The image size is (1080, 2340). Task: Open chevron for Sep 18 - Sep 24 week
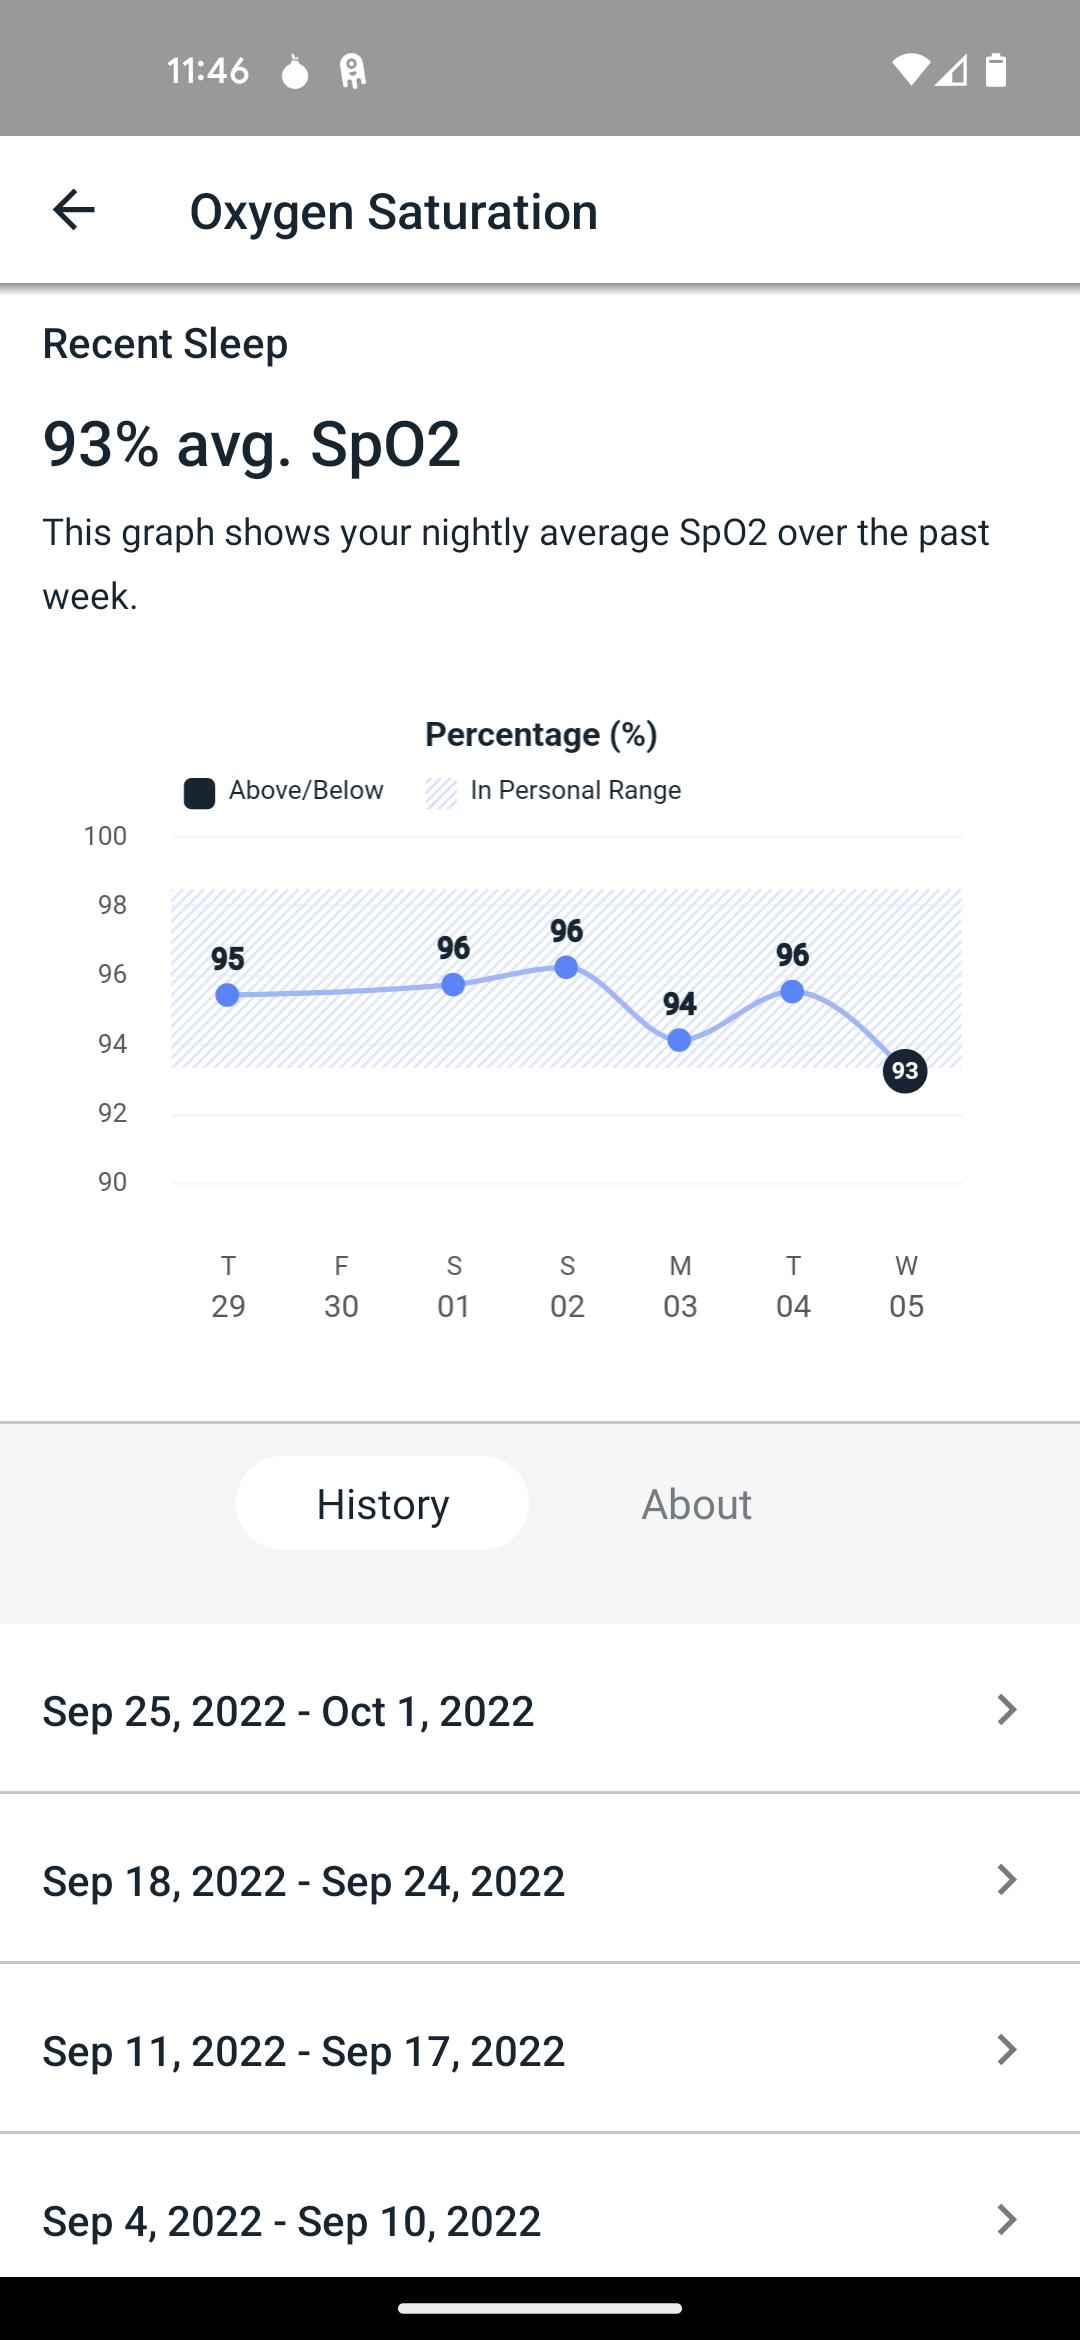(1007, 1879)
